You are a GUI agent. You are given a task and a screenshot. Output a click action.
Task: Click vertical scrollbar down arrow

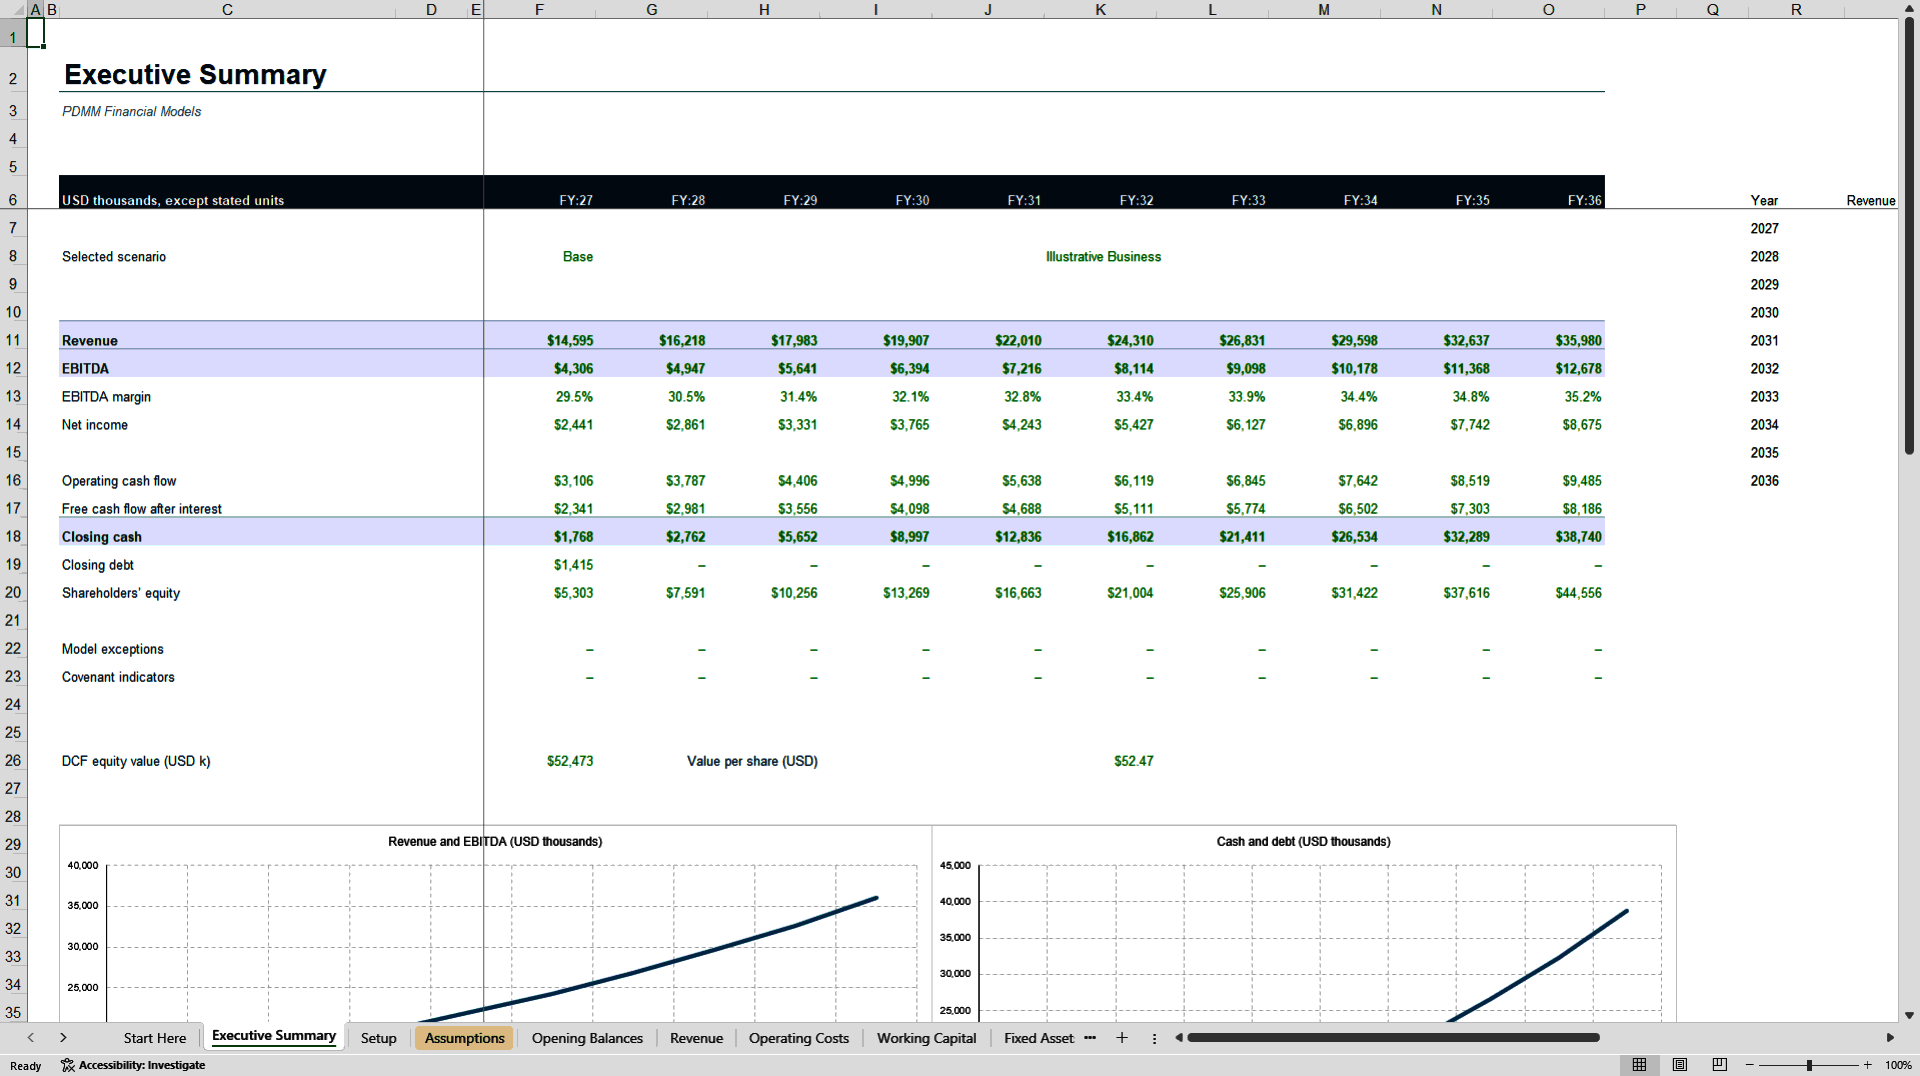tap(1909, 1015)
